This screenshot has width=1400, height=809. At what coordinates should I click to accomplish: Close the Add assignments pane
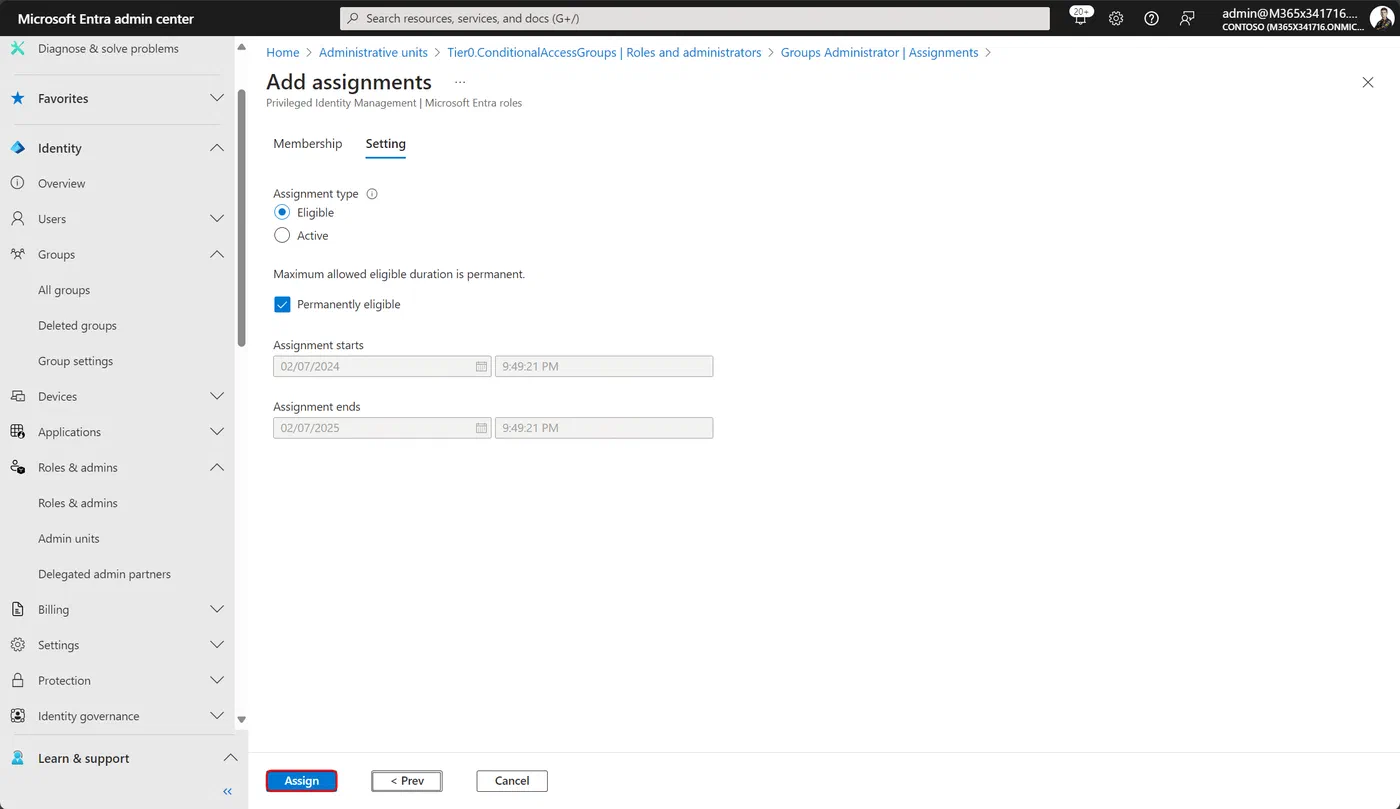coord(1368,82)
